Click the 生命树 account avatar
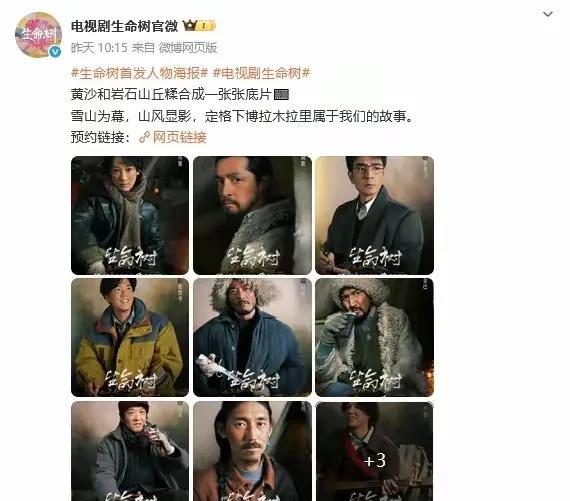 (38, 35)
